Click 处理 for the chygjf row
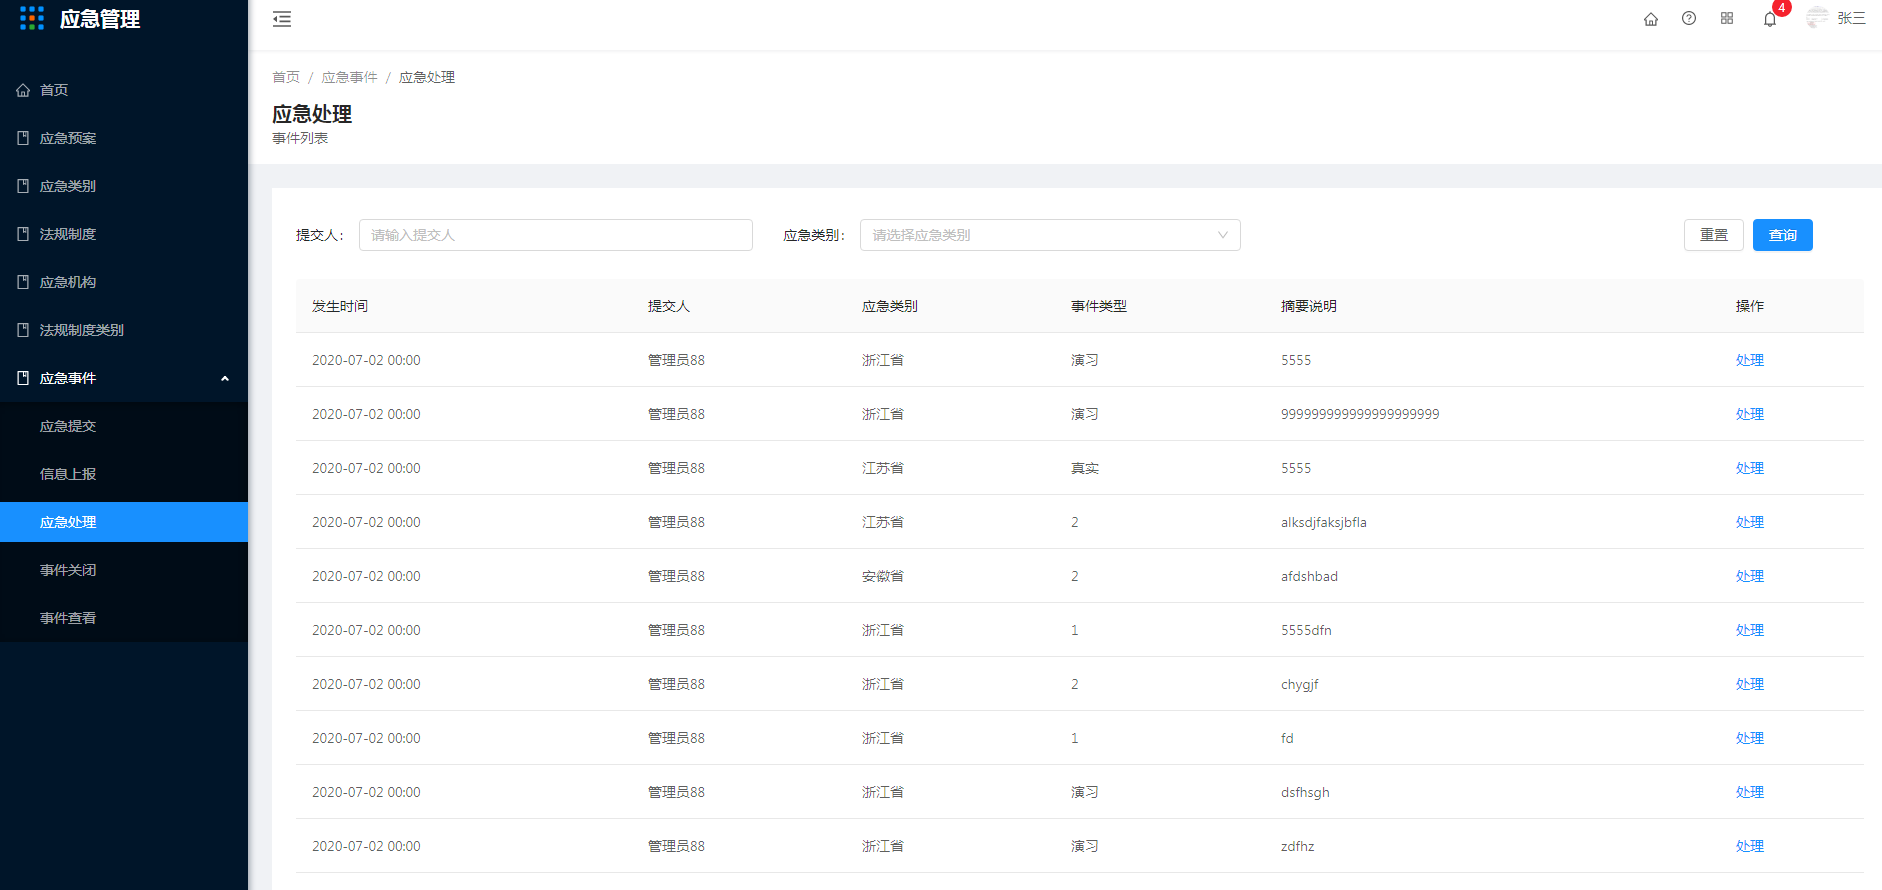The width and height of the screenshot is (1882, 890). [1750, 684]
